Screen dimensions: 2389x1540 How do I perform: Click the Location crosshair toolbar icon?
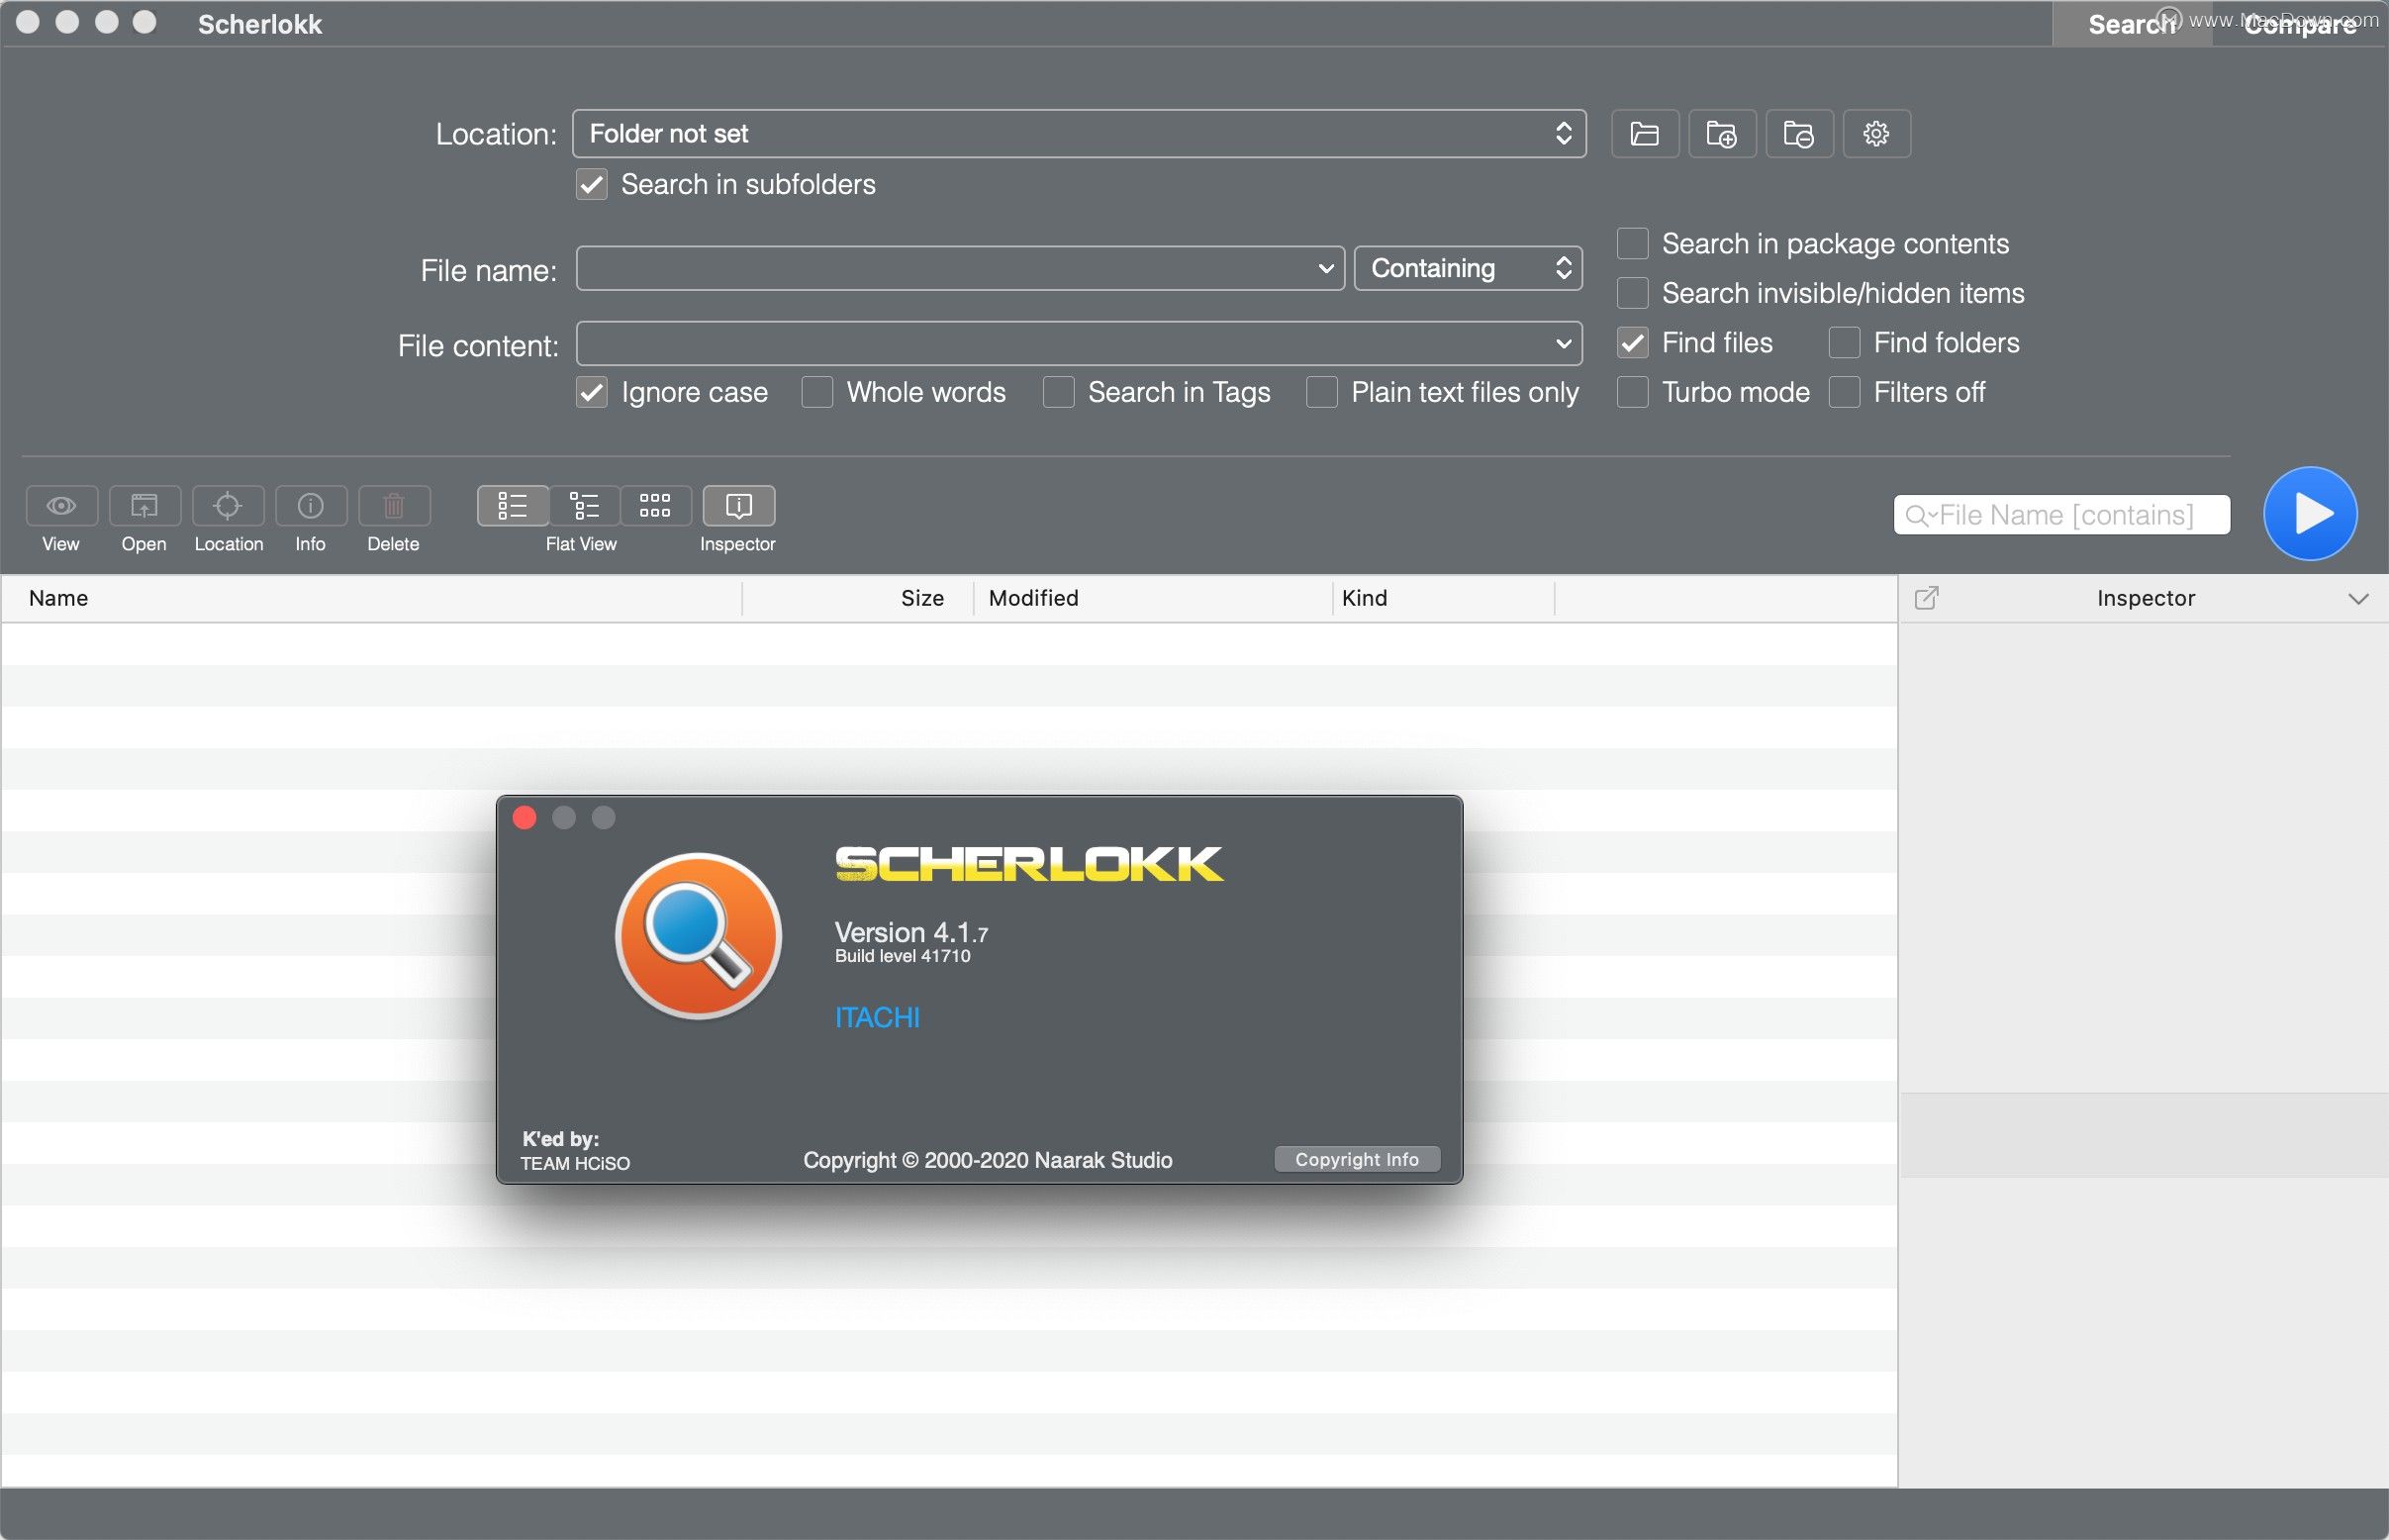(x=228, y=506)
